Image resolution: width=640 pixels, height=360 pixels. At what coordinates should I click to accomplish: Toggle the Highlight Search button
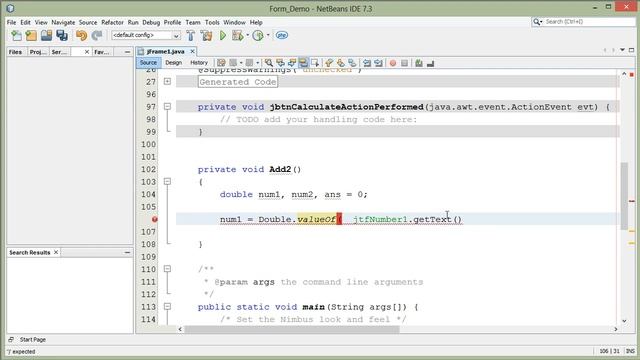pos(303,63)
